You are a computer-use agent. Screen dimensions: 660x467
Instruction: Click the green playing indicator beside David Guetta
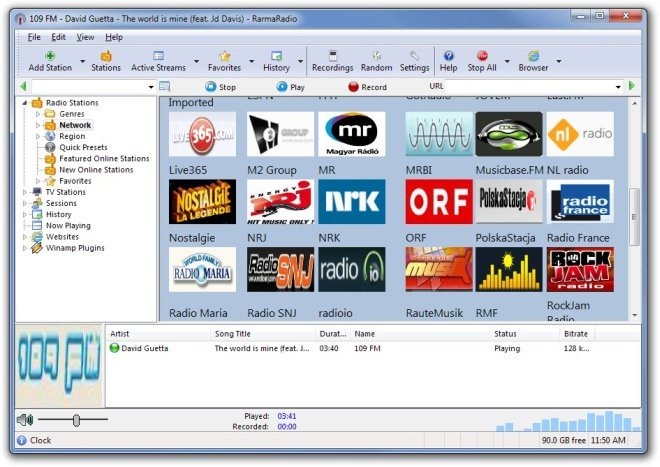click(x=114, y=348)
